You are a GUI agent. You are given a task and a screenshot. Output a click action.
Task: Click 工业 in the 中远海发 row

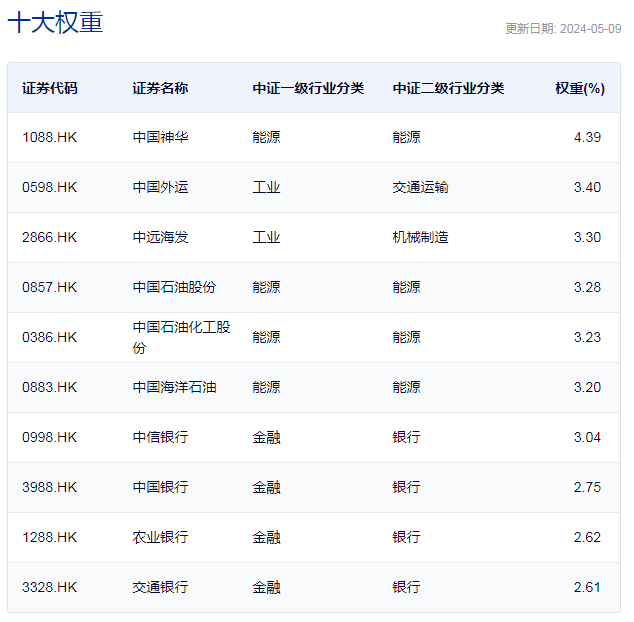click(x=266, y=237)
